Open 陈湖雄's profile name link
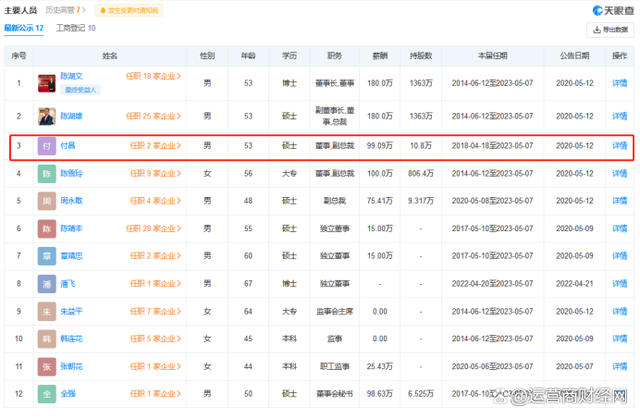 coord(71,116)
